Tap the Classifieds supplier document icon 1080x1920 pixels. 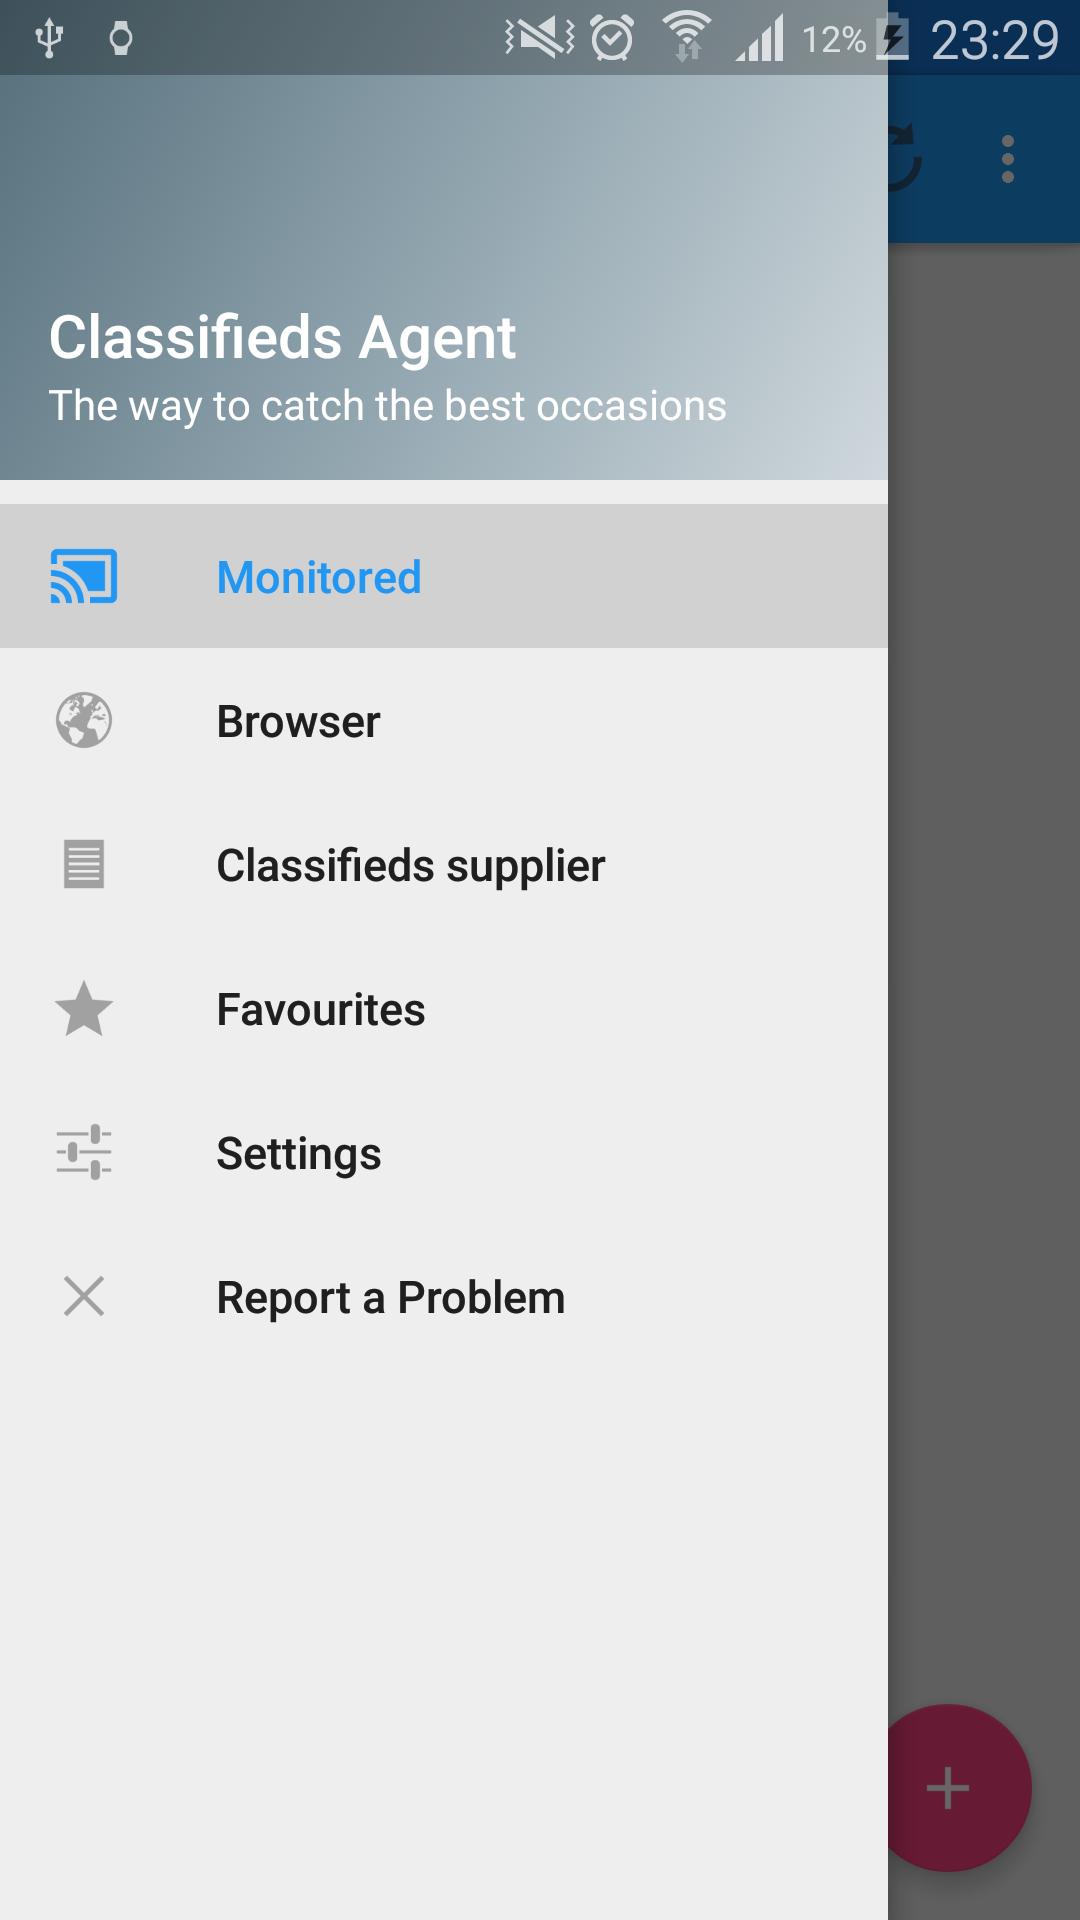(x=84, y=865)
